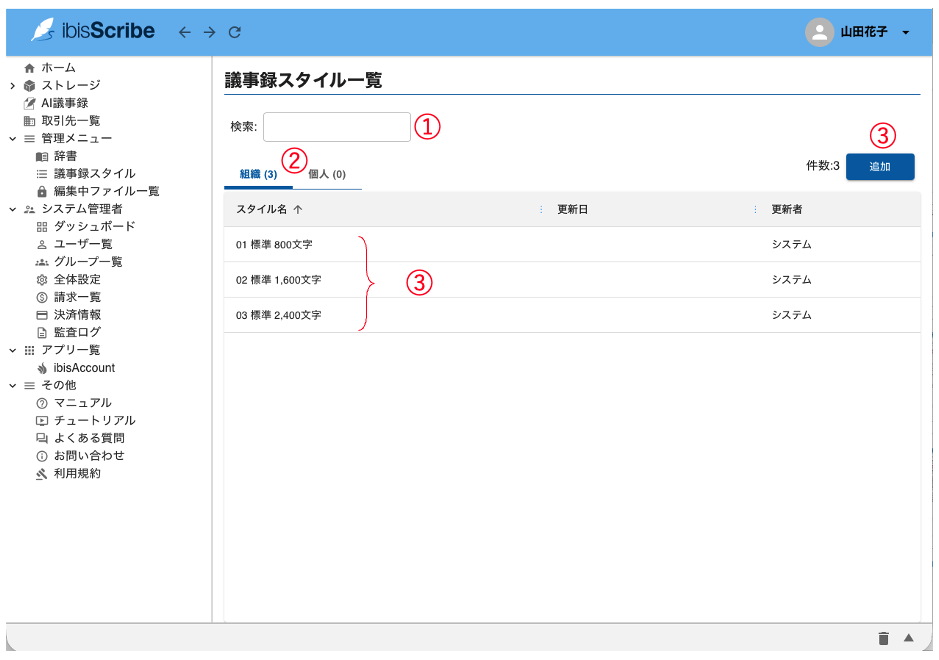Select the 組織 (3) tab
Viewport: 939px width, 660px height.
258,175
